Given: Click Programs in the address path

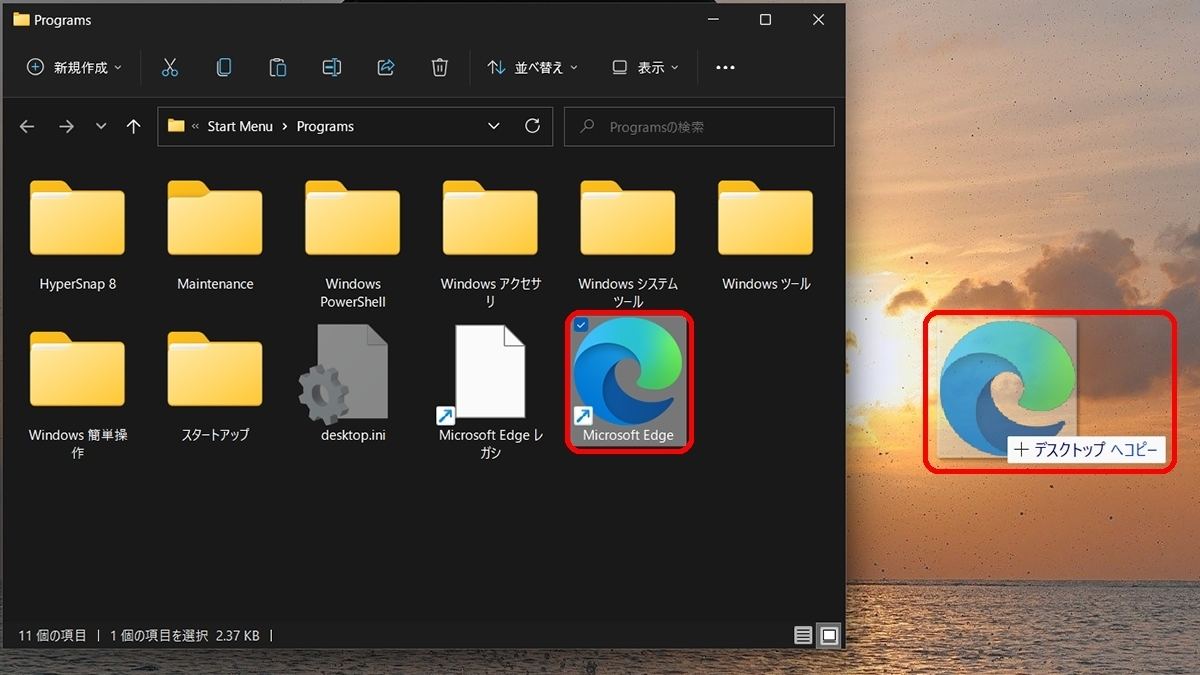Looking at the screenshot, I should (325, 127).
